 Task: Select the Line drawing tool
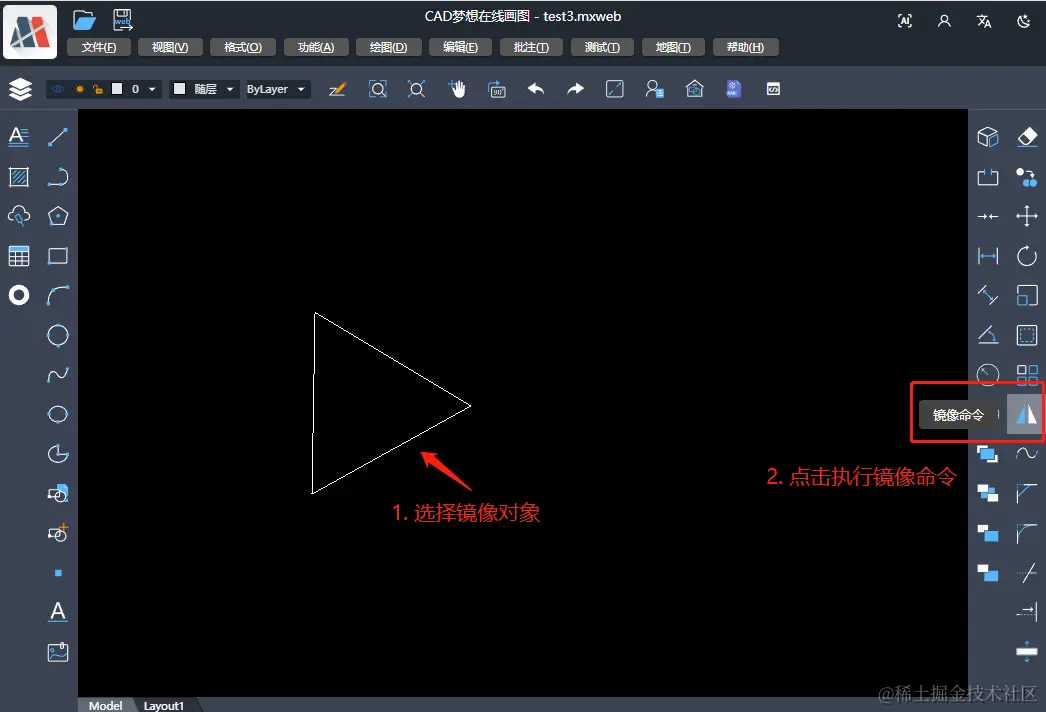pos(58,137)
